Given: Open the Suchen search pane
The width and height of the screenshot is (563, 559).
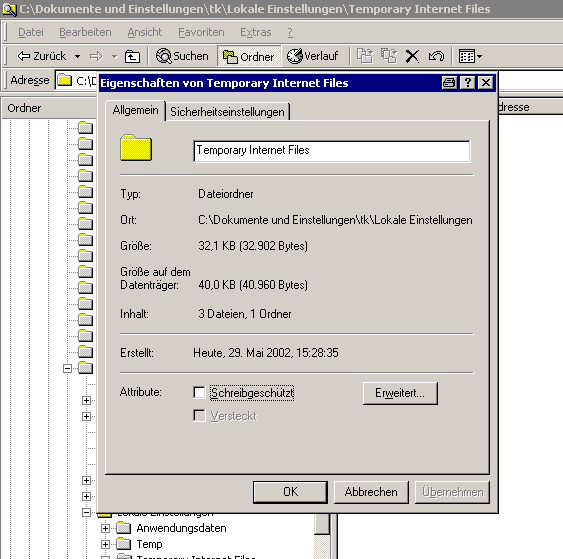Looking at the screenshot, I should pyautogui.click(x=182, y=56).
